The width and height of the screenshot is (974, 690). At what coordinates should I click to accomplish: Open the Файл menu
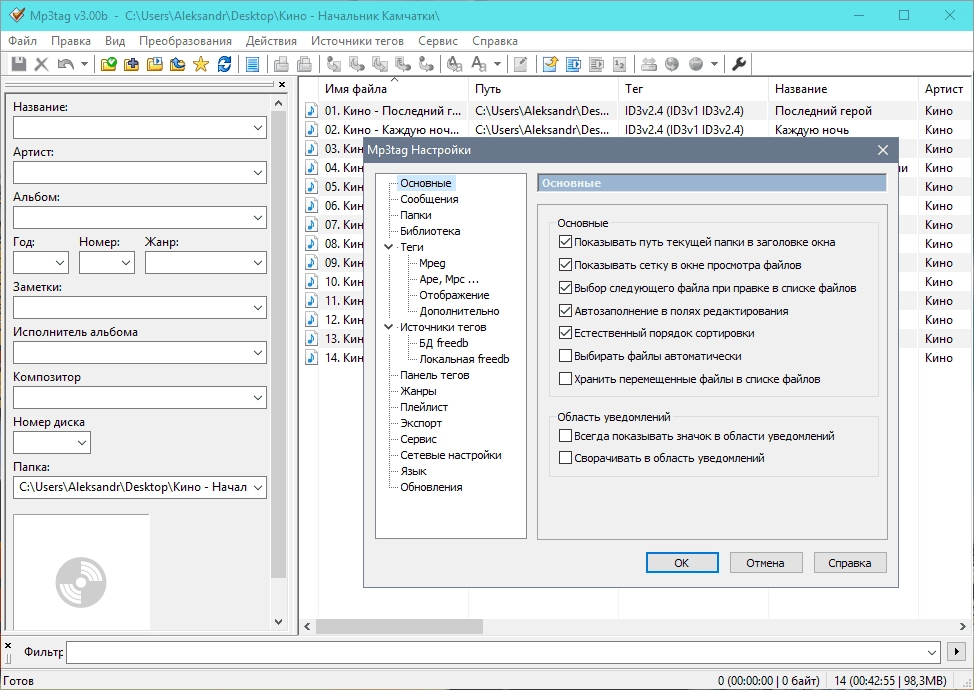(22, 41)
